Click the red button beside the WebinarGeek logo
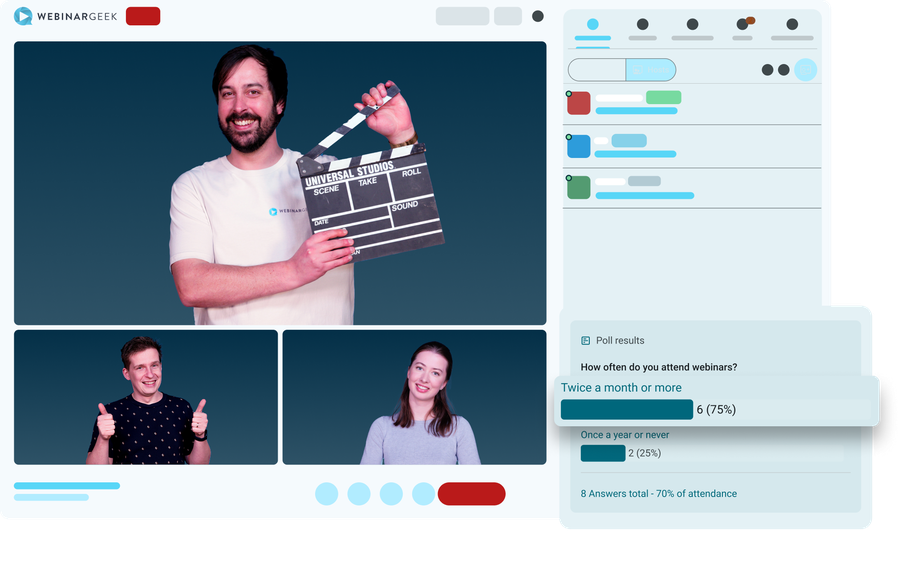Screen dimensions: 900x566 (x=143, y=16)
